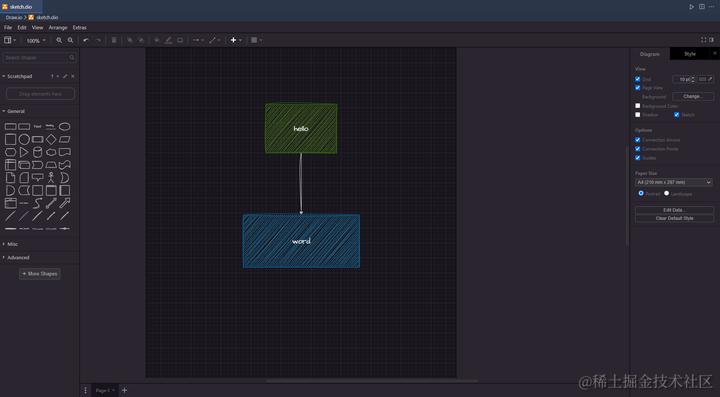This screenshot has height=397, width=720.
Task: Select the Landscape radio button
Action: (x=666, y=193)
